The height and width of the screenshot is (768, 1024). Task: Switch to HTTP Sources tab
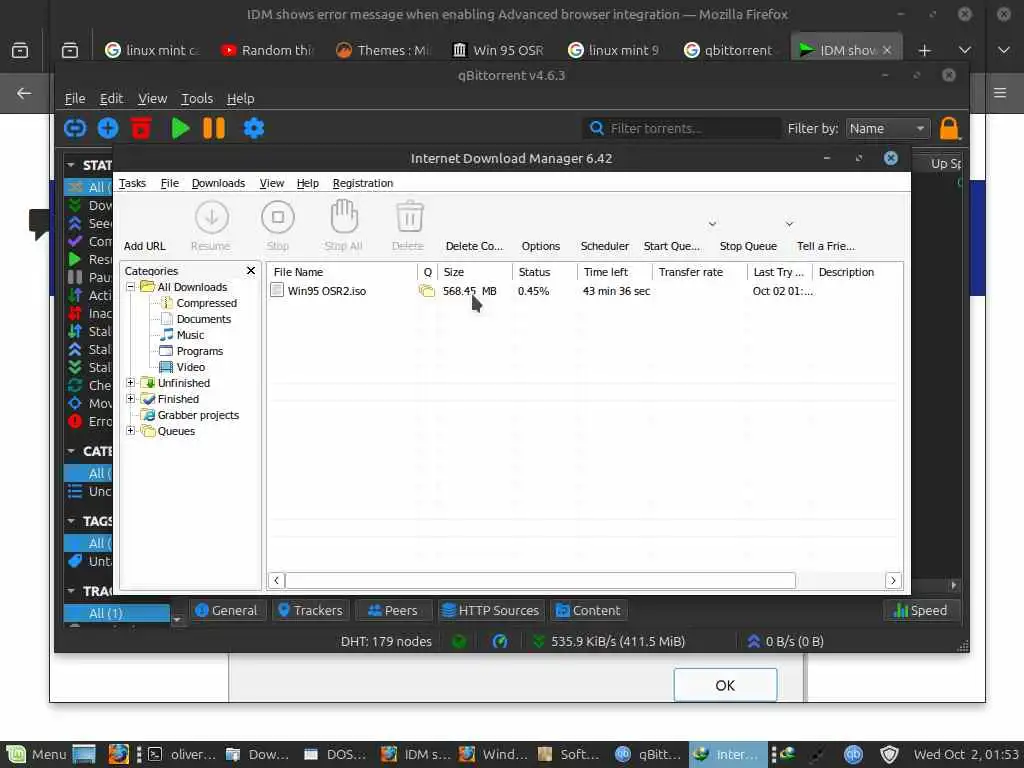[491, 610]
